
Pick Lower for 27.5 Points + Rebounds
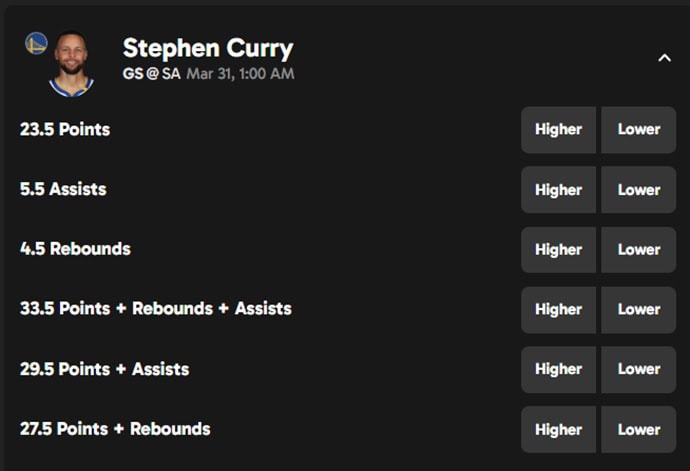pyautogui.click(x=639, y=429)
